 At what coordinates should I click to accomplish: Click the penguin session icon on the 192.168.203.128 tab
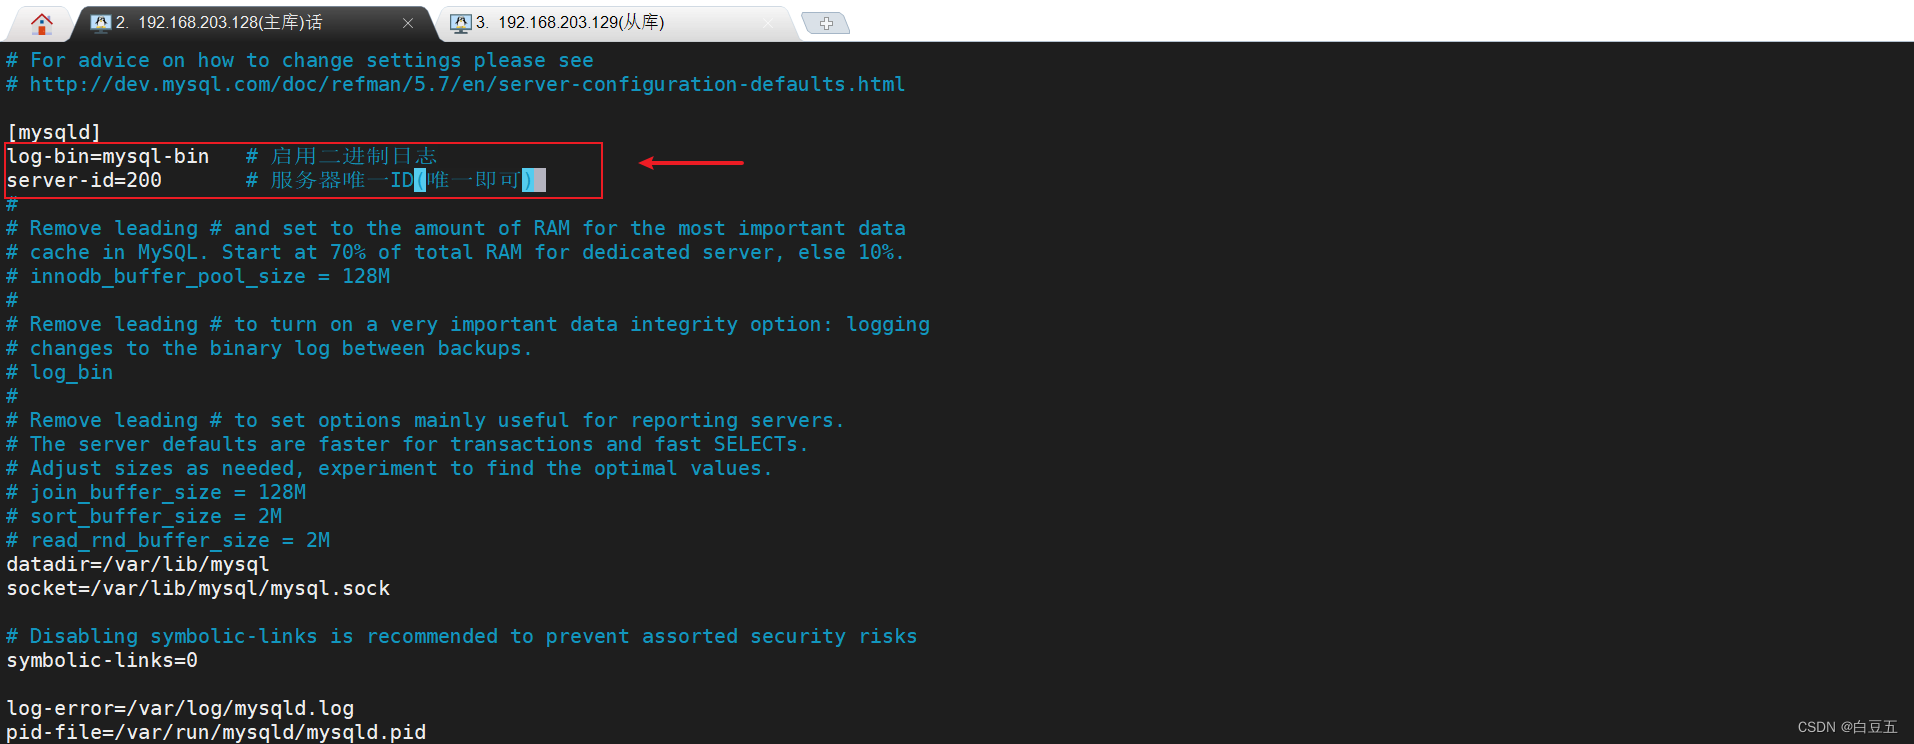click(100, 22)
